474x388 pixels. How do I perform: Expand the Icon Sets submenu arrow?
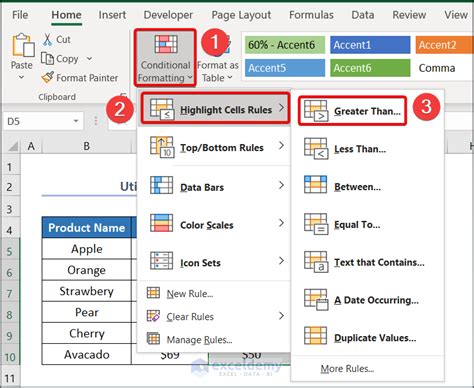pyautogui.click(x=282, y=260)
